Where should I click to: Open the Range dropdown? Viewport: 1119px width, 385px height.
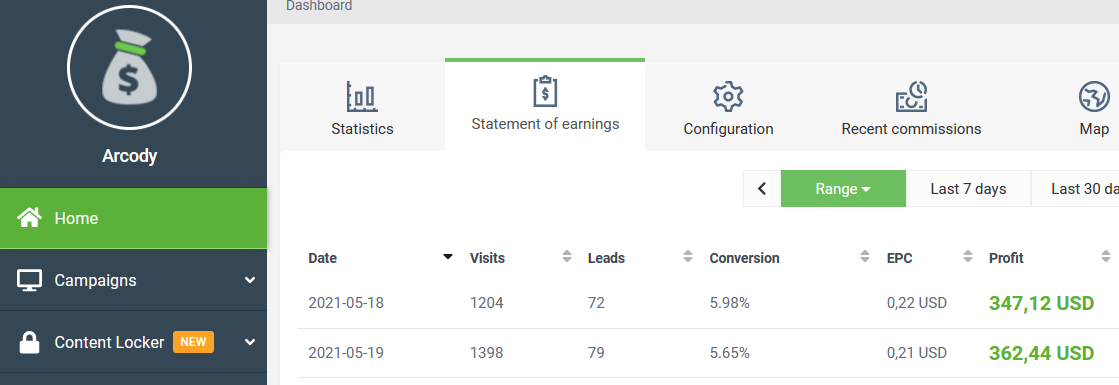tap(844, 189)
